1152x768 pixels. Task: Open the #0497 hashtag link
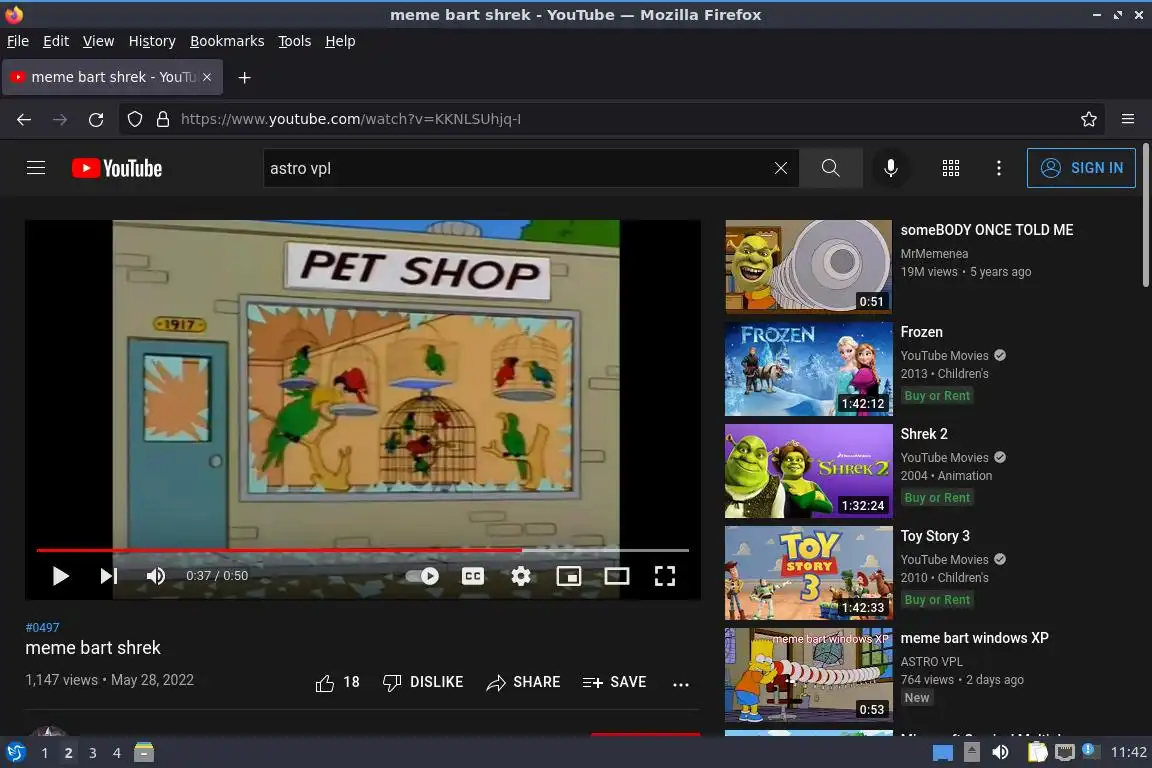pos(43,628)
